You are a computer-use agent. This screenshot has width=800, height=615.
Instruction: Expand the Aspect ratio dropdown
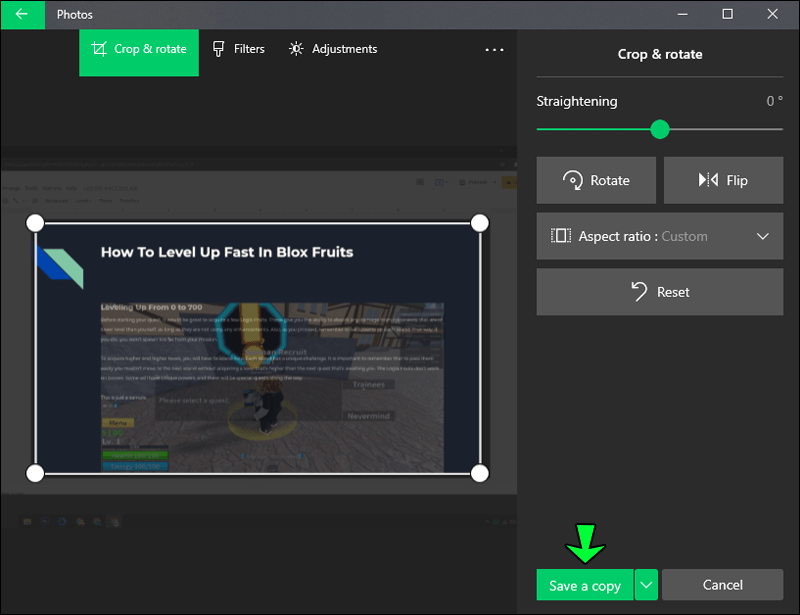coord(660,236)
